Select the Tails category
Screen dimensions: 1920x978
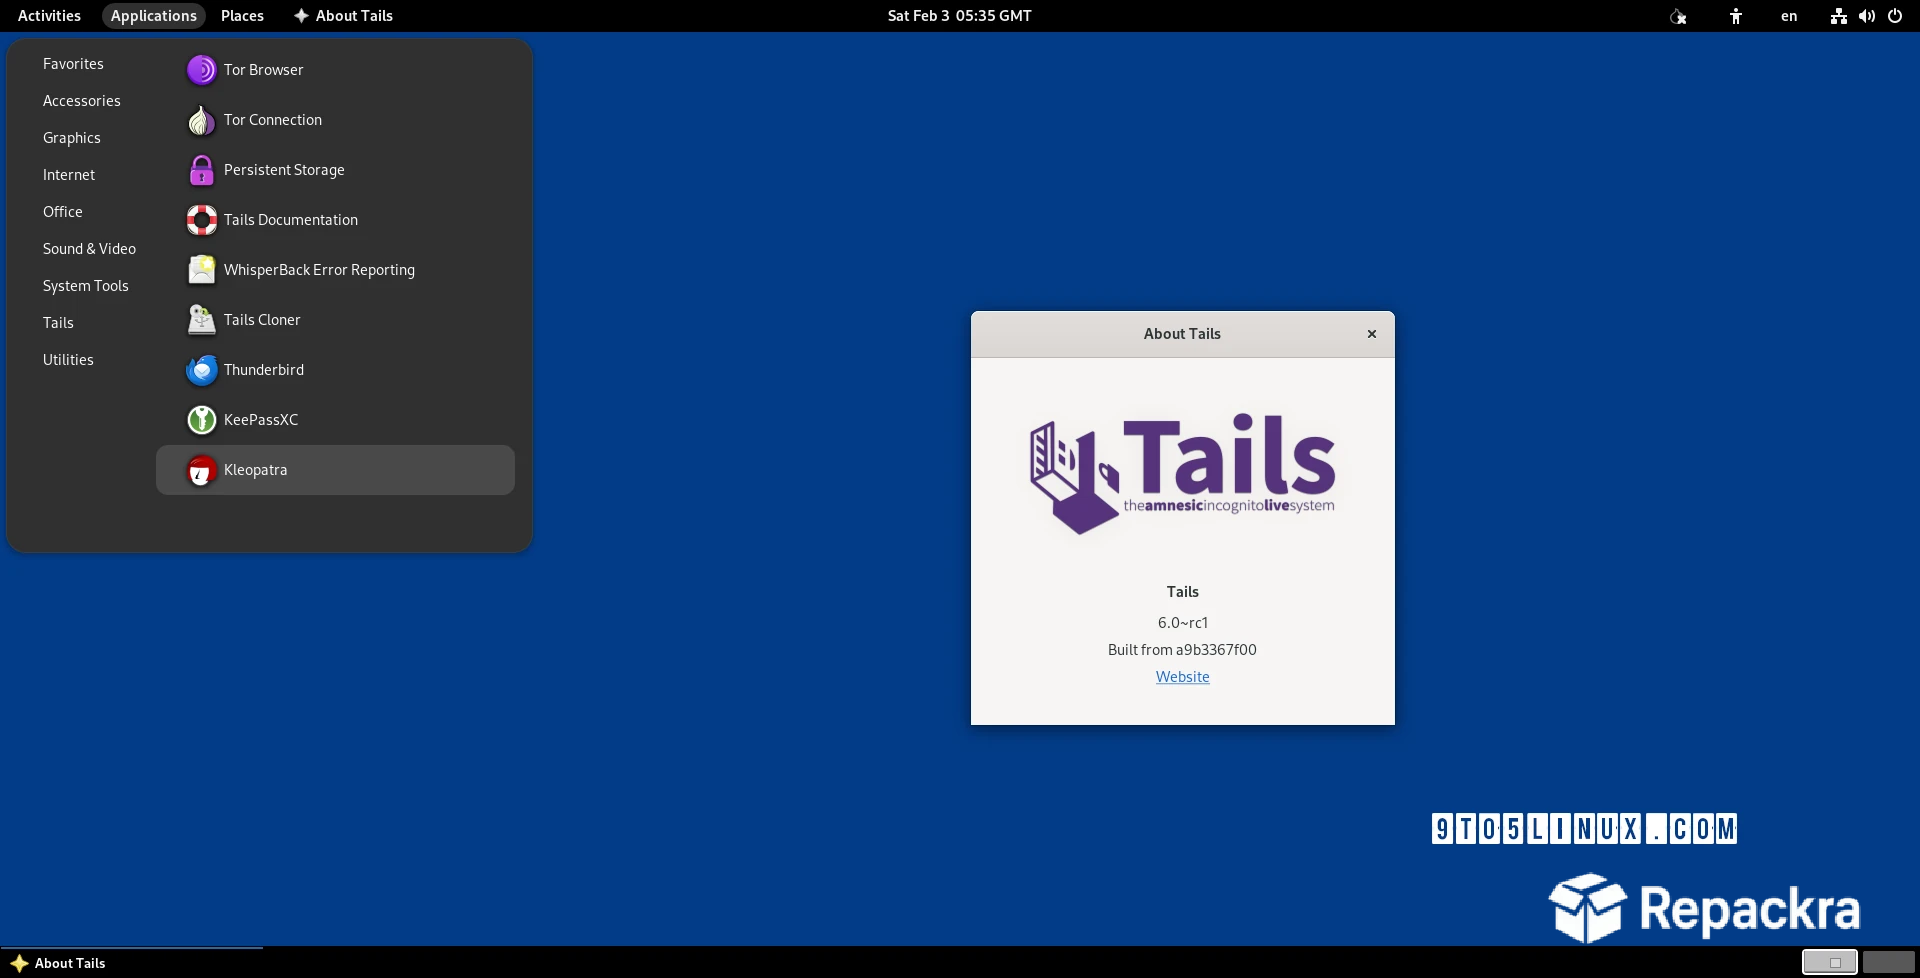(58, 323)
